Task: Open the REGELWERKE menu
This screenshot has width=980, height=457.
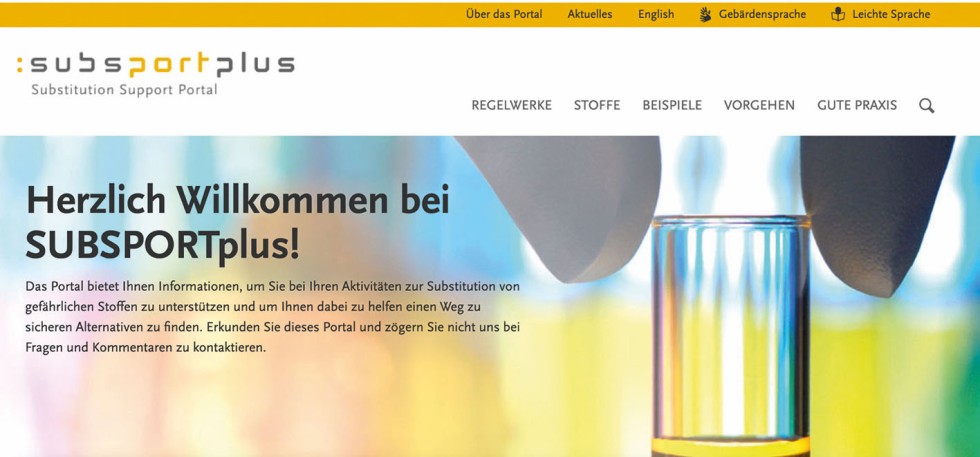Action: (511, 106)
